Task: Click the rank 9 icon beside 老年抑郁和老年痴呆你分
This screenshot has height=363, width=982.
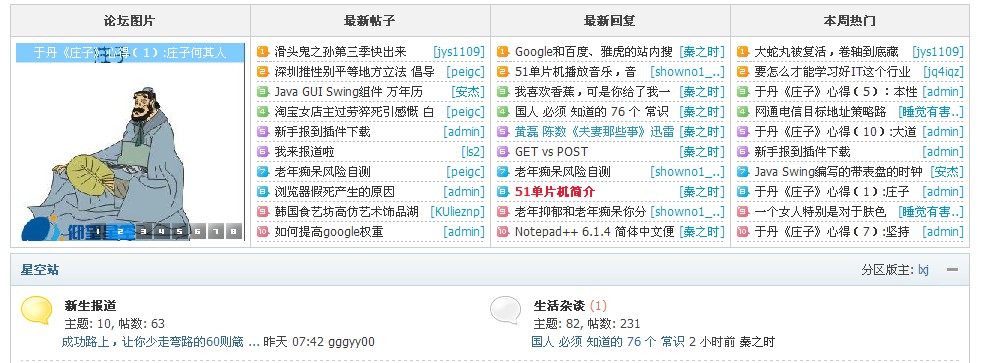Action: coord(503,212)
